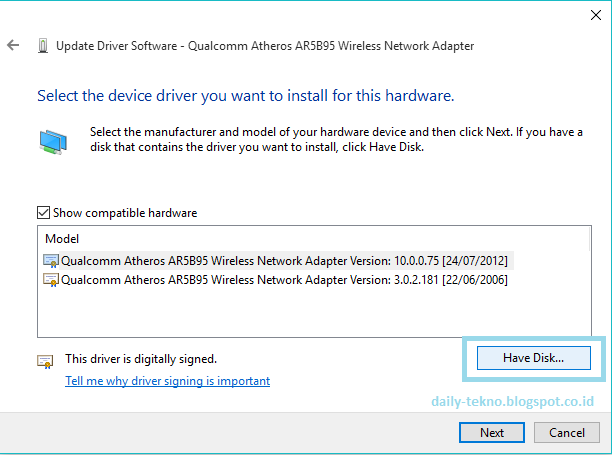The image size is (612, 455).
Task: Click the Update Driver Software title text
Action: click(265, 46)
